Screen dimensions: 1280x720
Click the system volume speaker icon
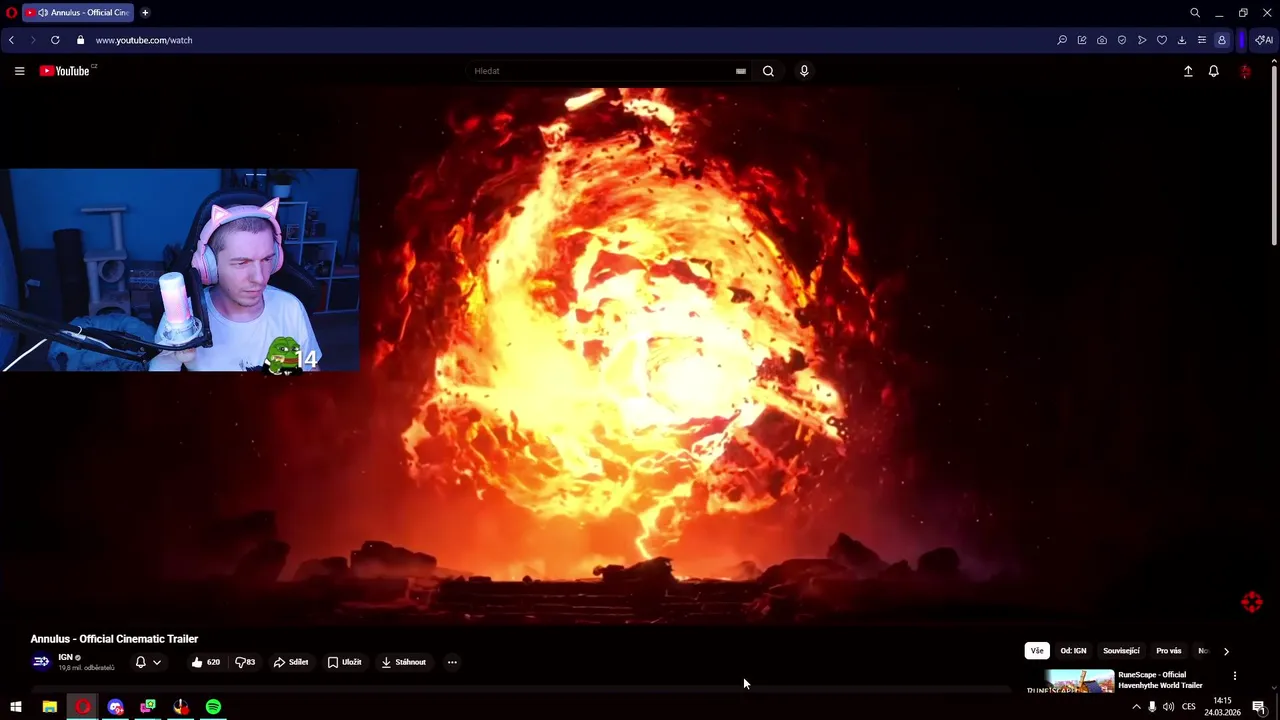click(x=1168, y=707)
